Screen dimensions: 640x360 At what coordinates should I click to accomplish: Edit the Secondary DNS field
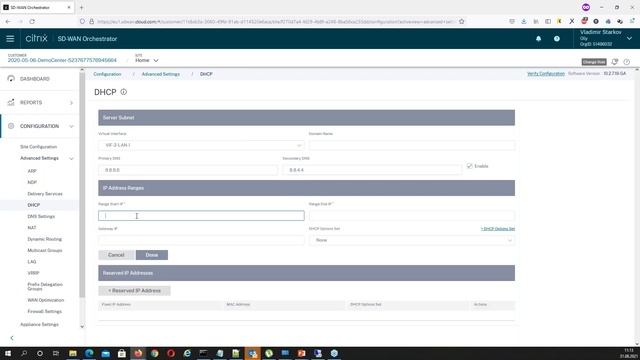click(372, 170)
